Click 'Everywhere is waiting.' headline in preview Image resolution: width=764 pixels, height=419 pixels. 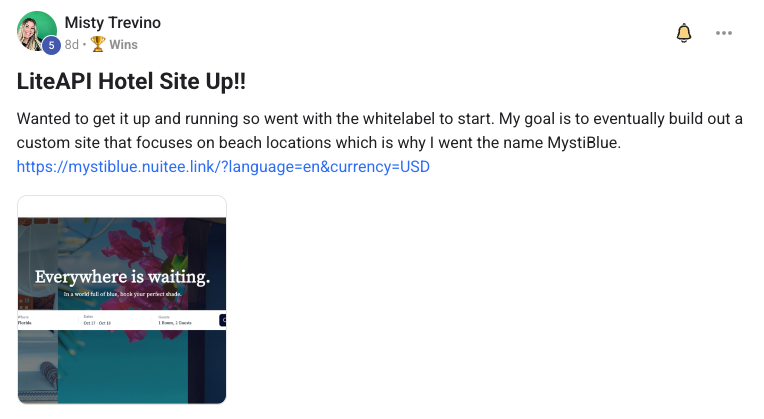pos(122,277)
